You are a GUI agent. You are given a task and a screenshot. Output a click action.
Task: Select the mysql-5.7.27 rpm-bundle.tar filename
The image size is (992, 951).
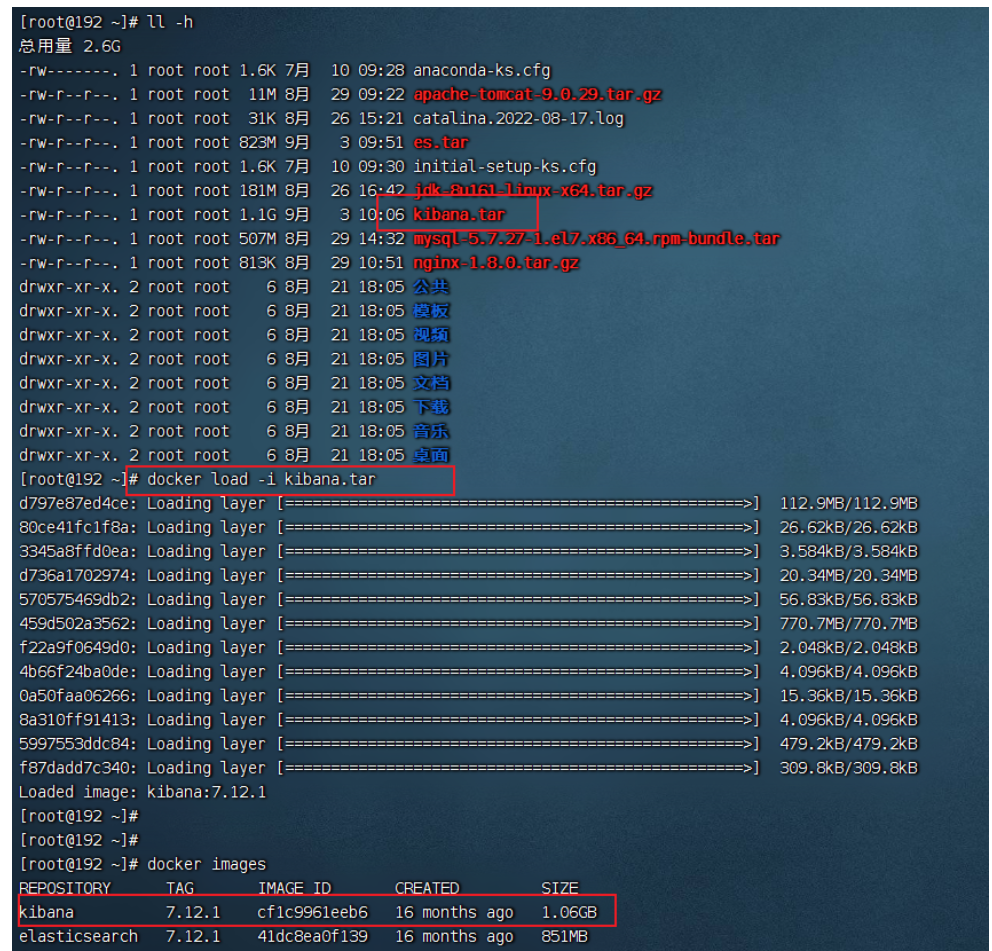596,239
